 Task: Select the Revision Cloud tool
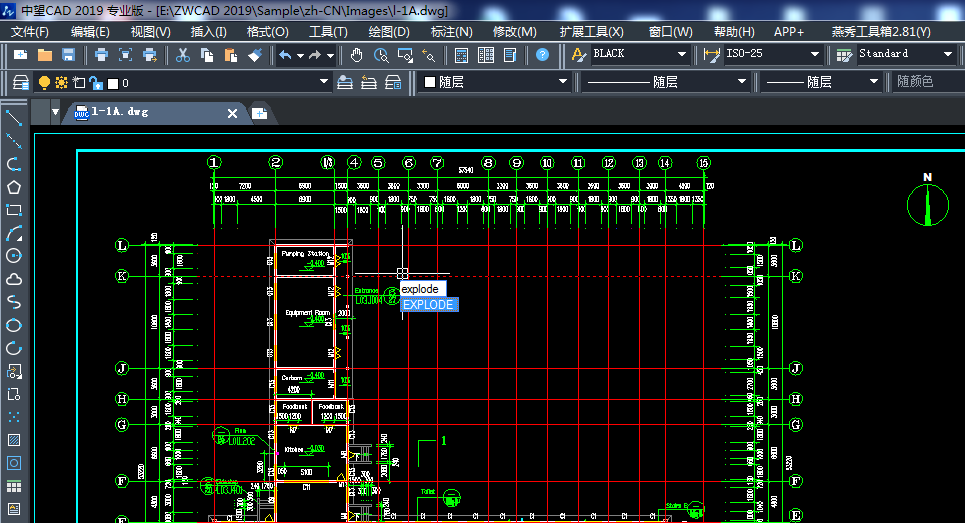tap(14, 279)
